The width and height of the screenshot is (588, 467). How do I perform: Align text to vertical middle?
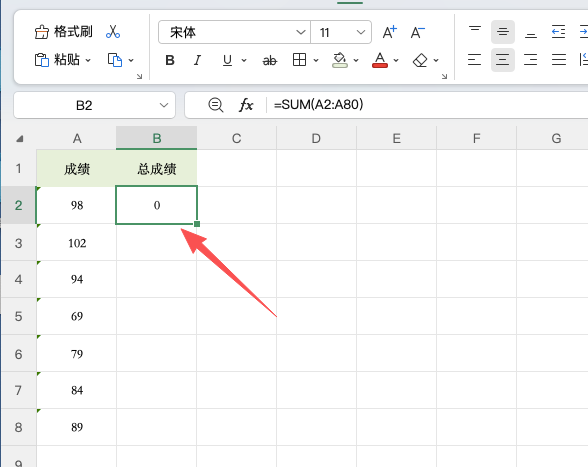503,32
